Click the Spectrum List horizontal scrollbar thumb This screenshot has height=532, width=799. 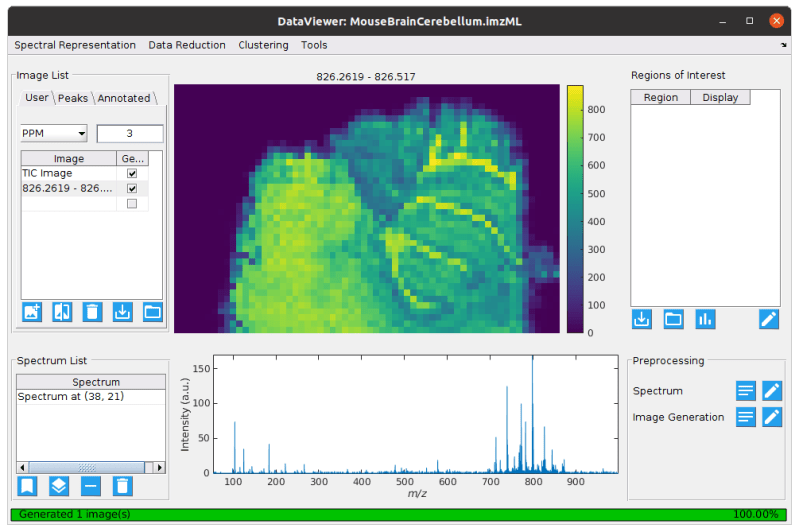pos(87,467)
